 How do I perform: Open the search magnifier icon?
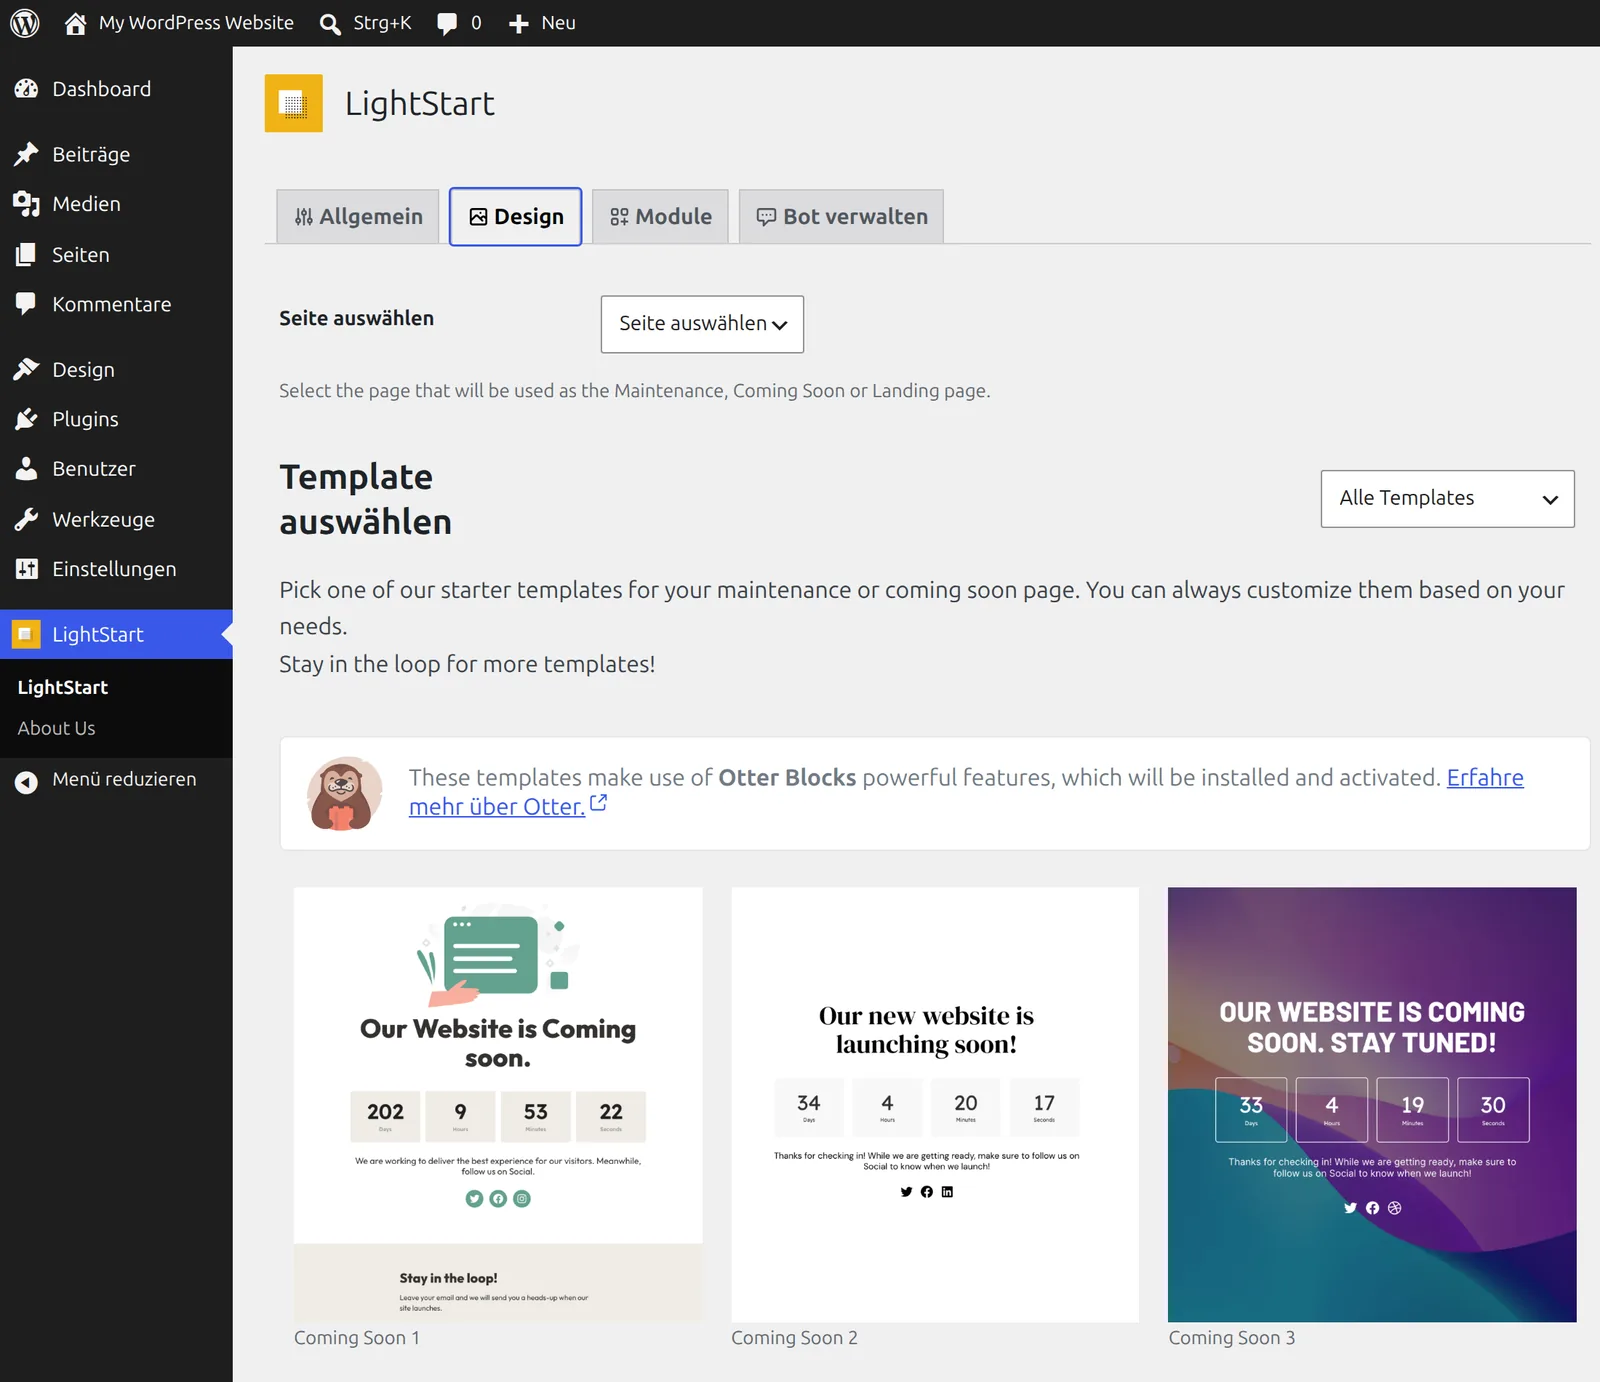pyautogui.click(x=330, y=24)
